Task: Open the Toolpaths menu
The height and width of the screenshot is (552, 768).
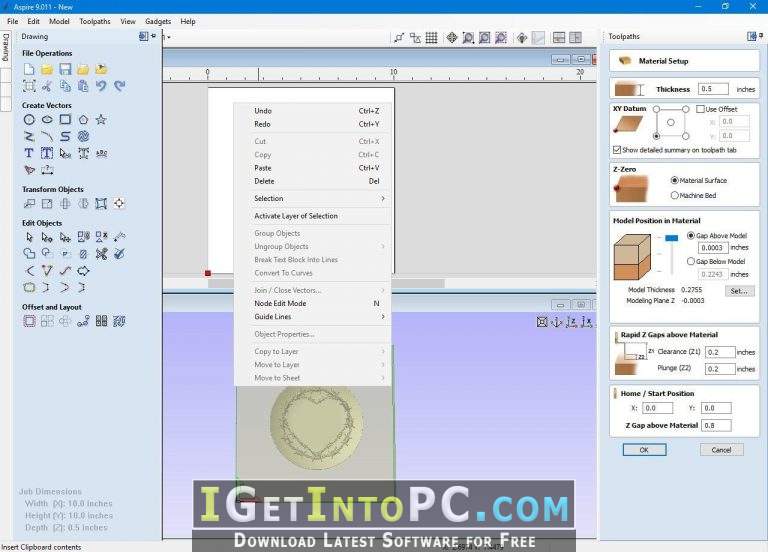Action: click(x=95, y=22)
